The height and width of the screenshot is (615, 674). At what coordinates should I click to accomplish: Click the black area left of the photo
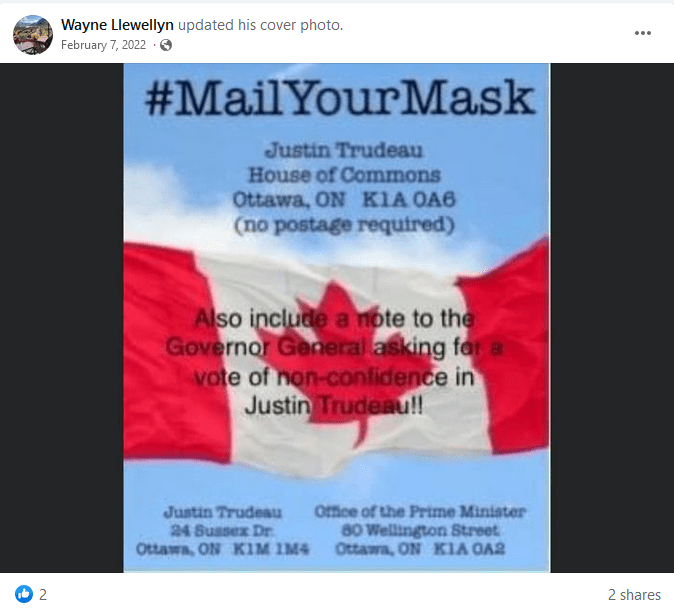point(62,318)
